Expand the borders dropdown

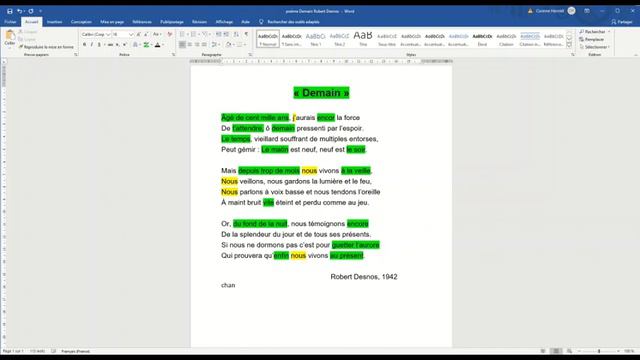point(246,44)
